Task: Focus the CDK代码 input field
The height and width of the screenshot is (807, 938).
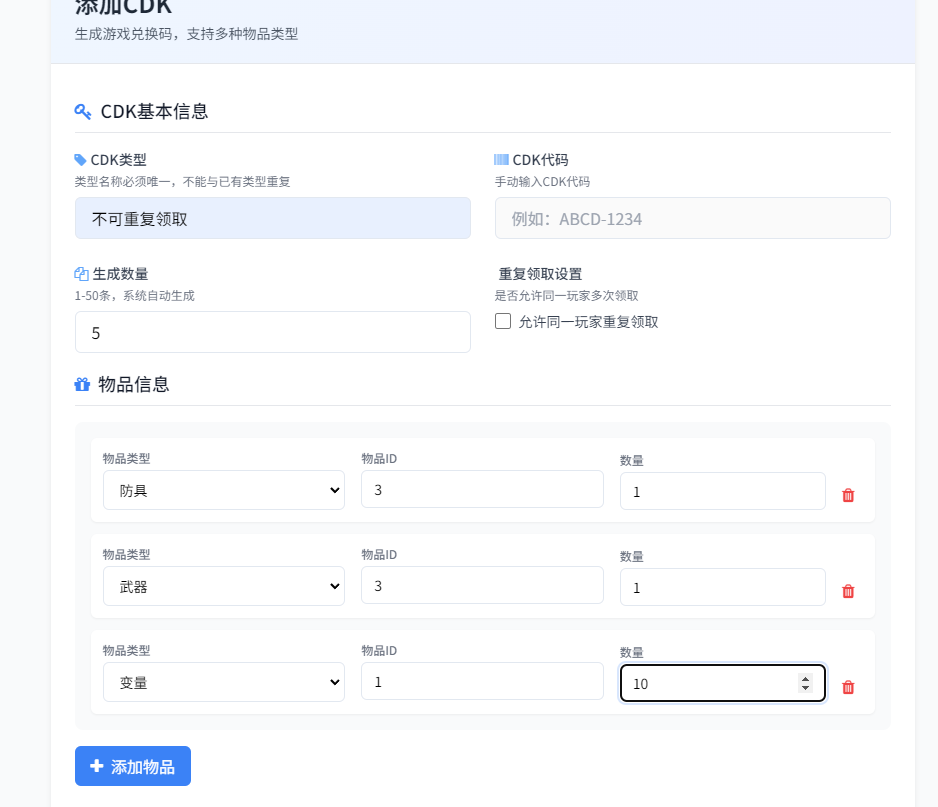Action: (x=693, y=218)
